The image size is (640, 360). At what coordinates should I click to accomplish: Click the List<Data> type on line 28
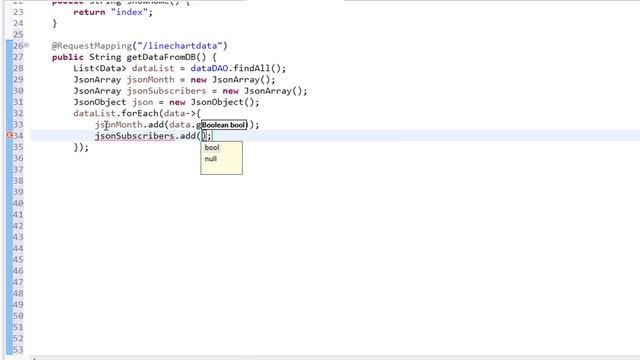100,68
